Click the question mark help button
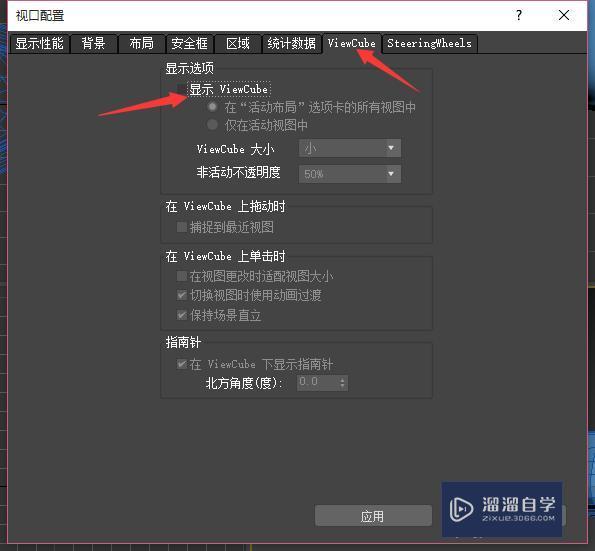This screenshot has height=551, width=595. click(518, 16)
